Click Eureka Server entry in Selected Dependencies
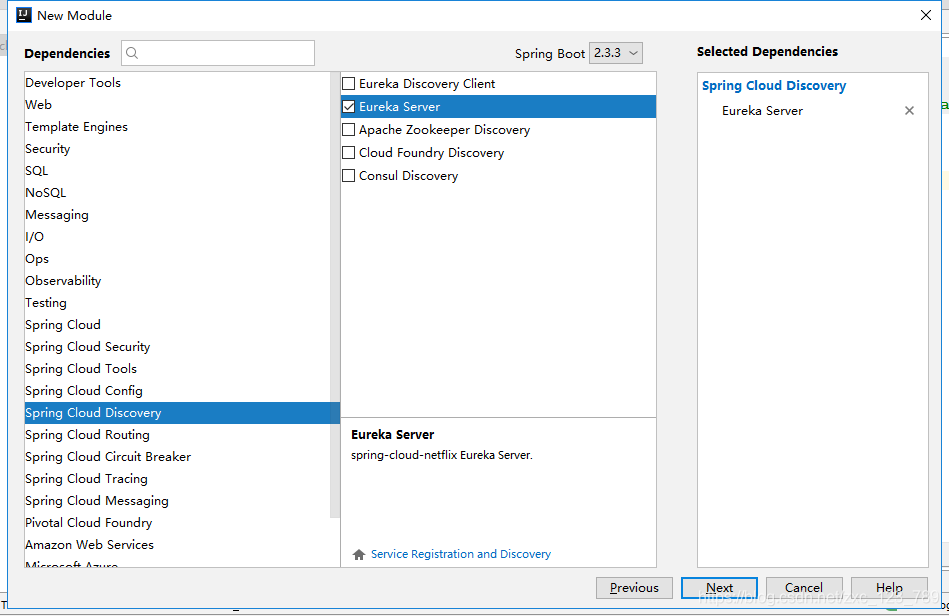 pyautogui.click(x=762, y=111)
